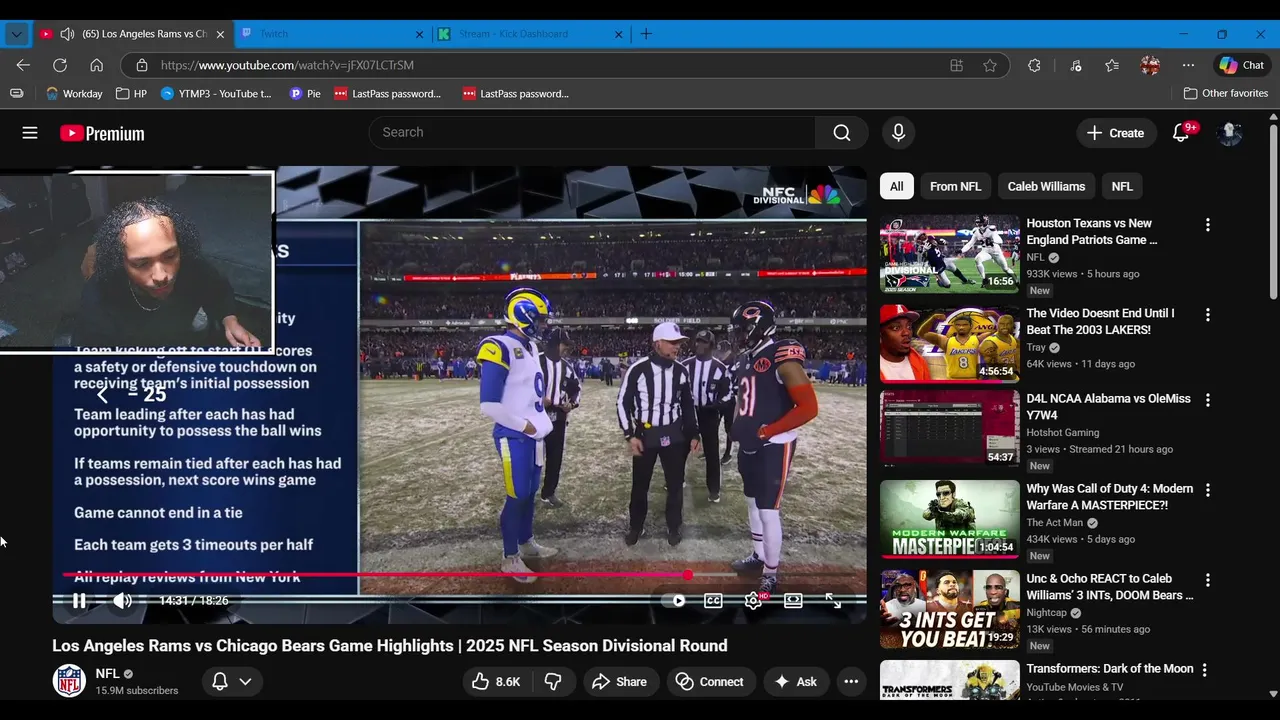Open the Create button
Screen dimensions: 1280x720
(x=1115, y=133)
